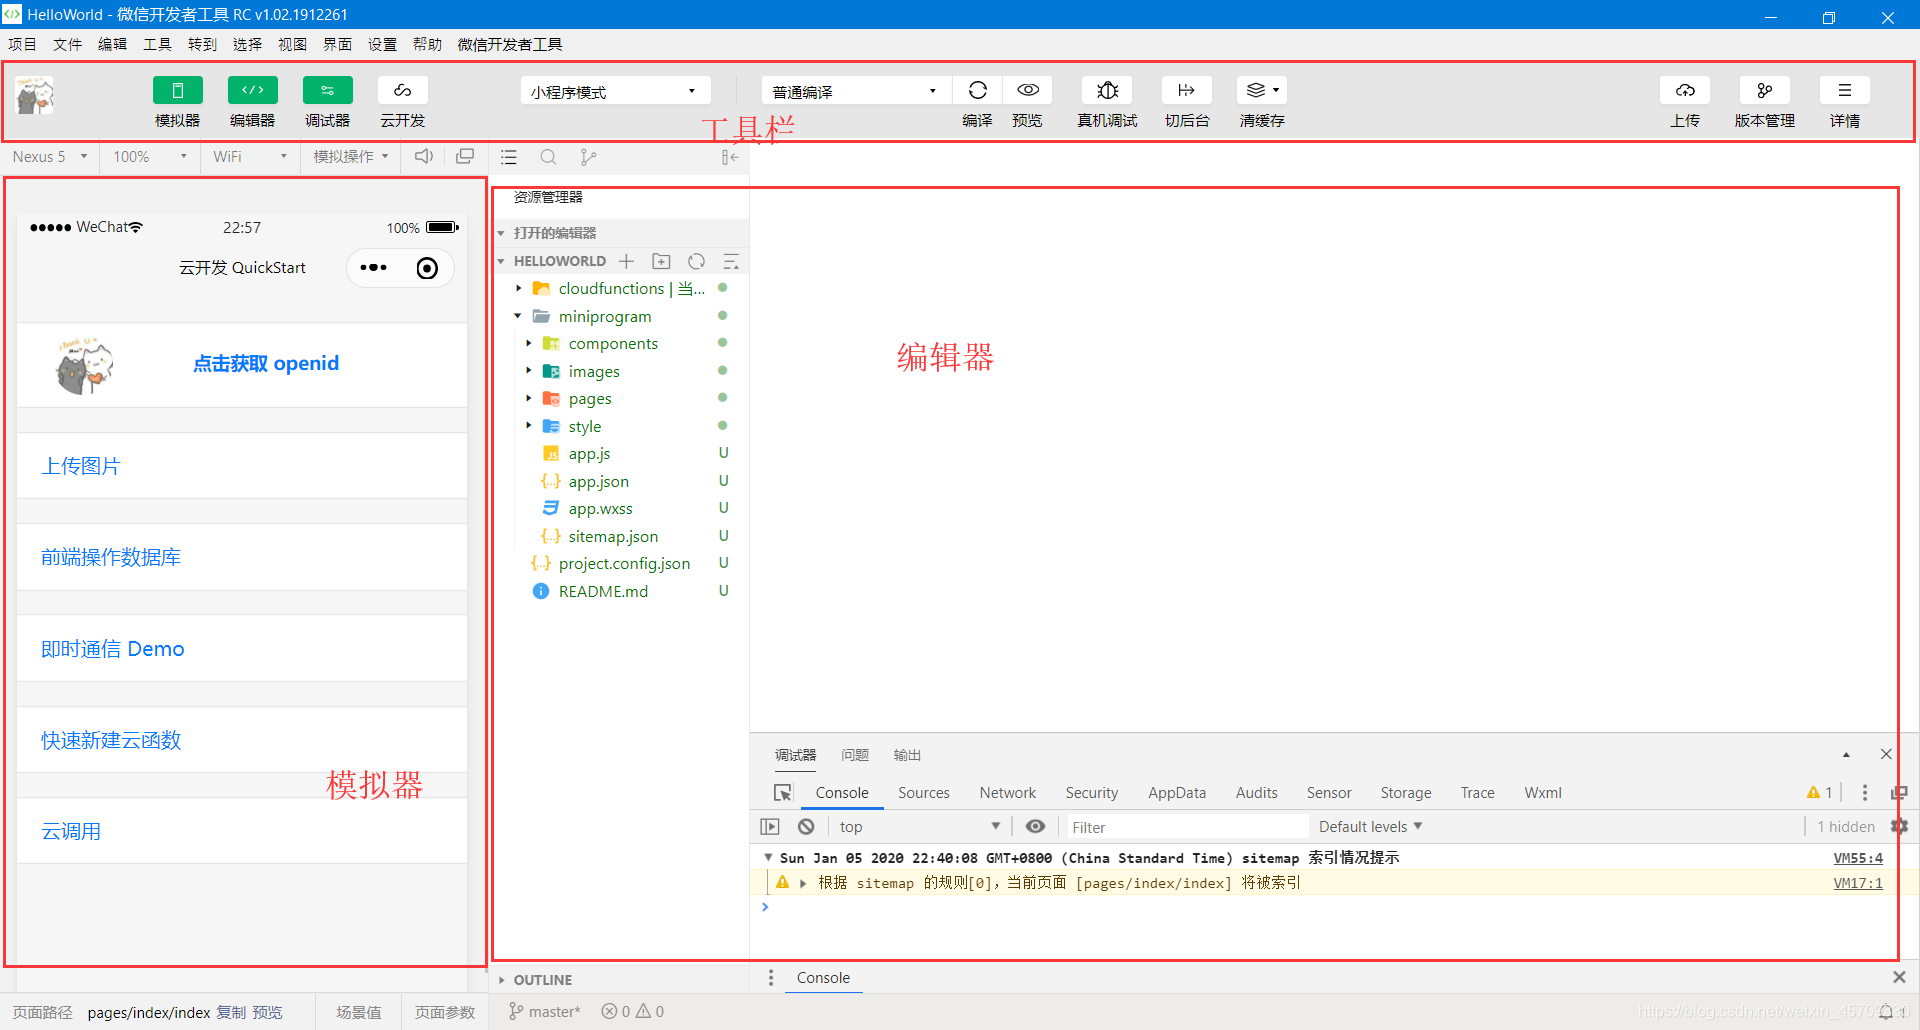
Task: Open the mini program more (•••) menu
Action: pos(373,268)
